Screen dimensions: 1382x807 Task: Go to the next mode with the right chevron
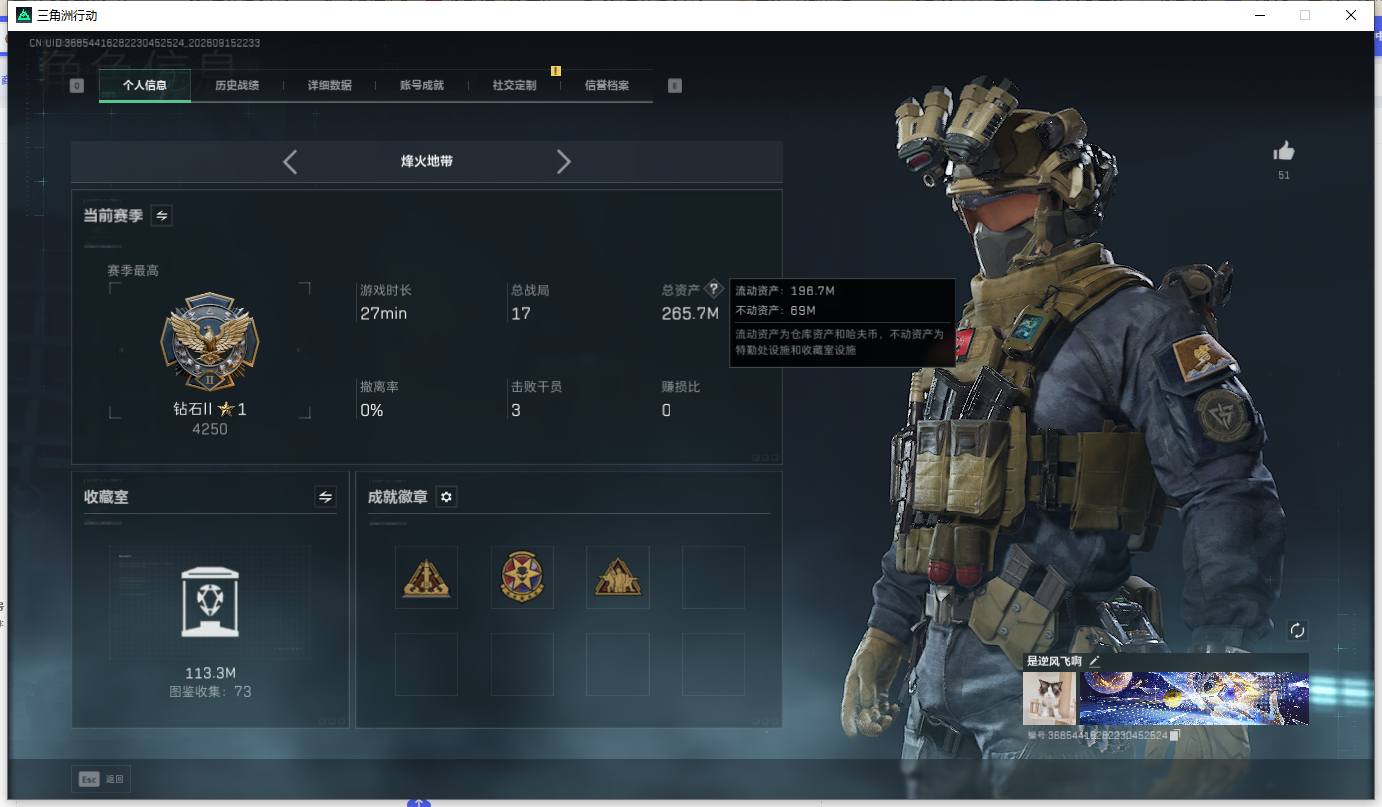coord(563,161)
